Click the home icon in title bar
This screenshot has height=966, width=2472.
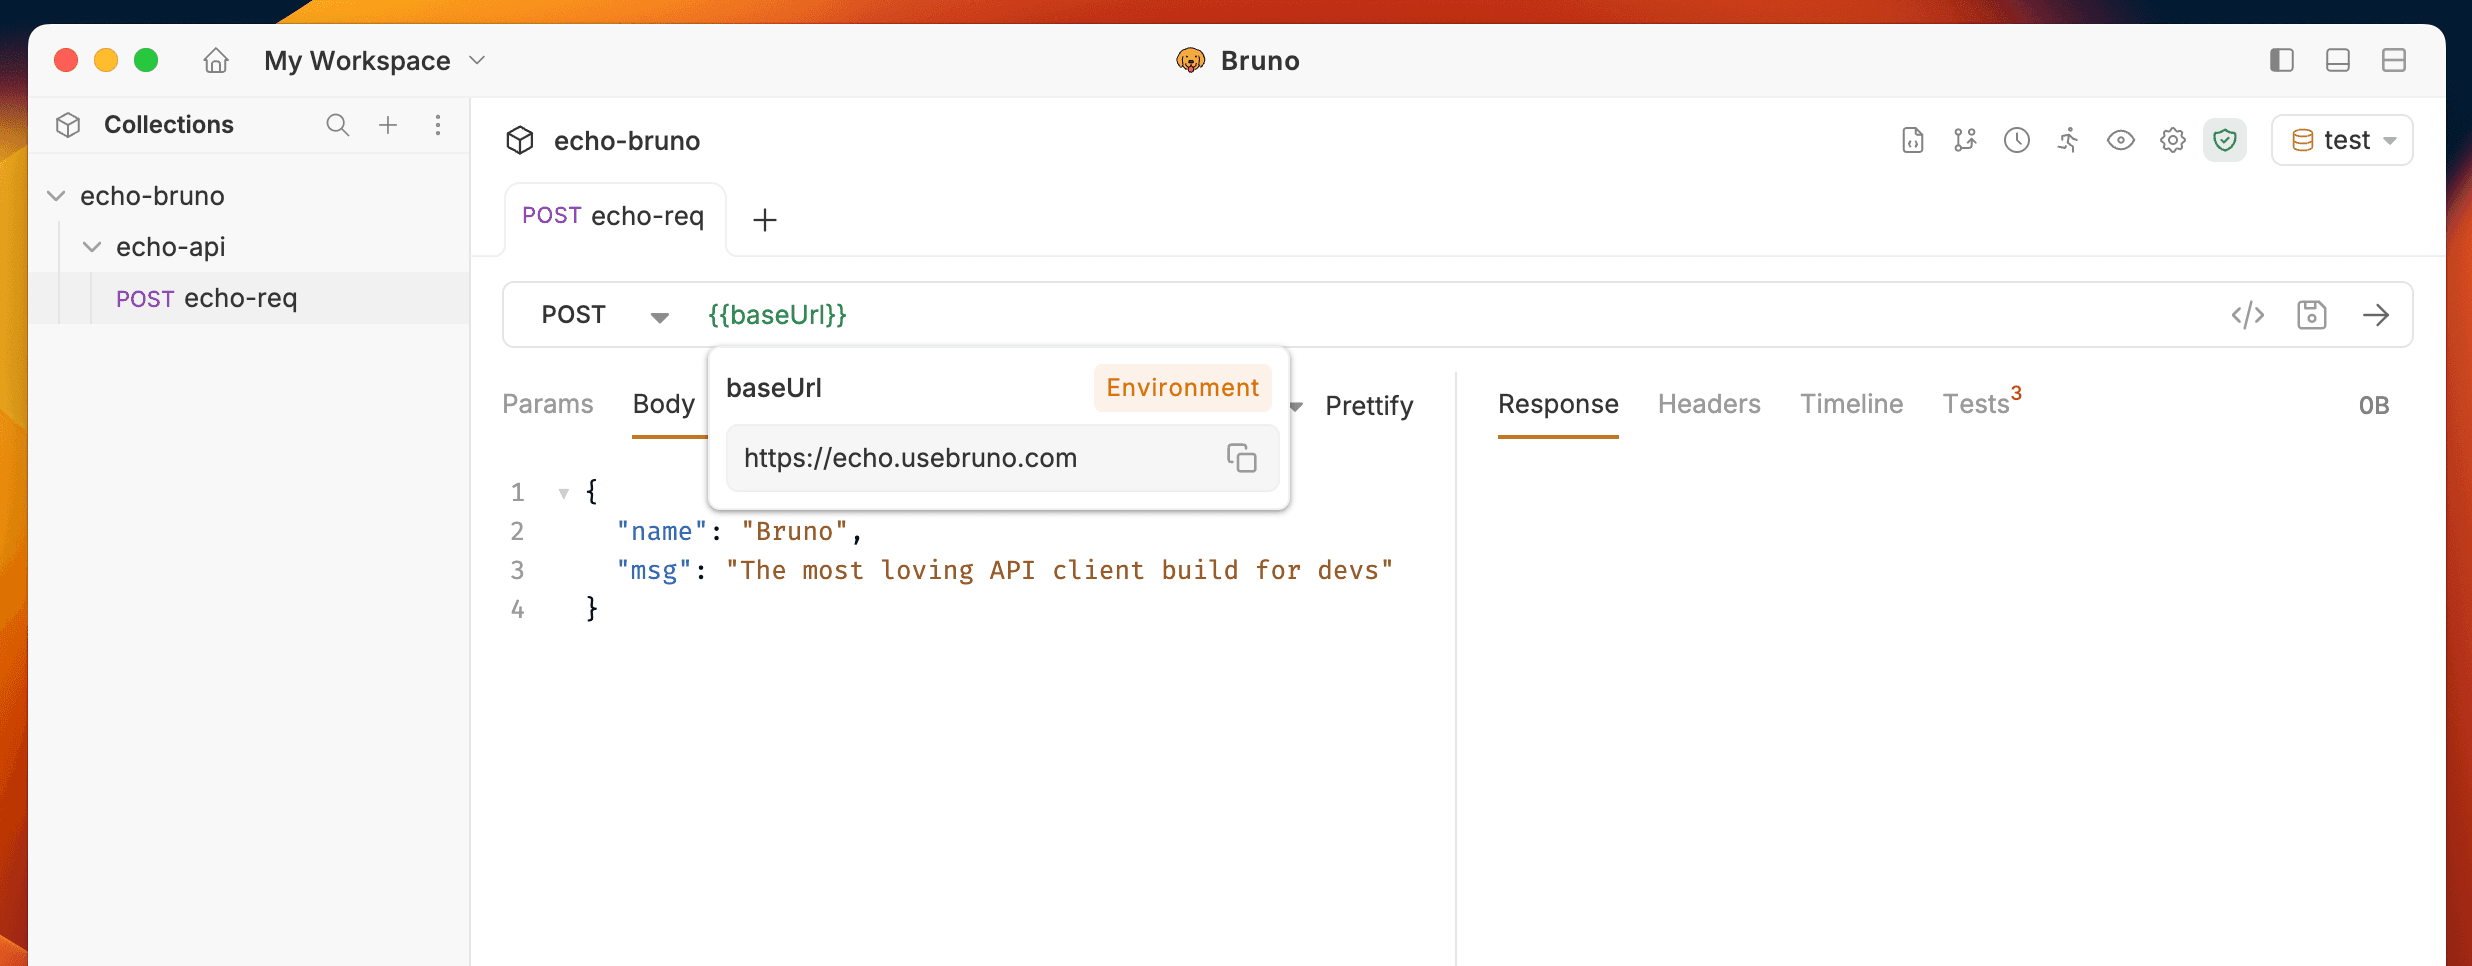pos(216,61)
